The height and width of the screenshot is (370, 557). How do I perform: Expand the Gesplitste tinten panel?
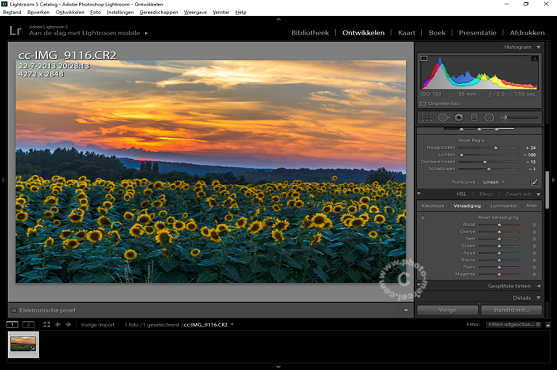point(539,286)
